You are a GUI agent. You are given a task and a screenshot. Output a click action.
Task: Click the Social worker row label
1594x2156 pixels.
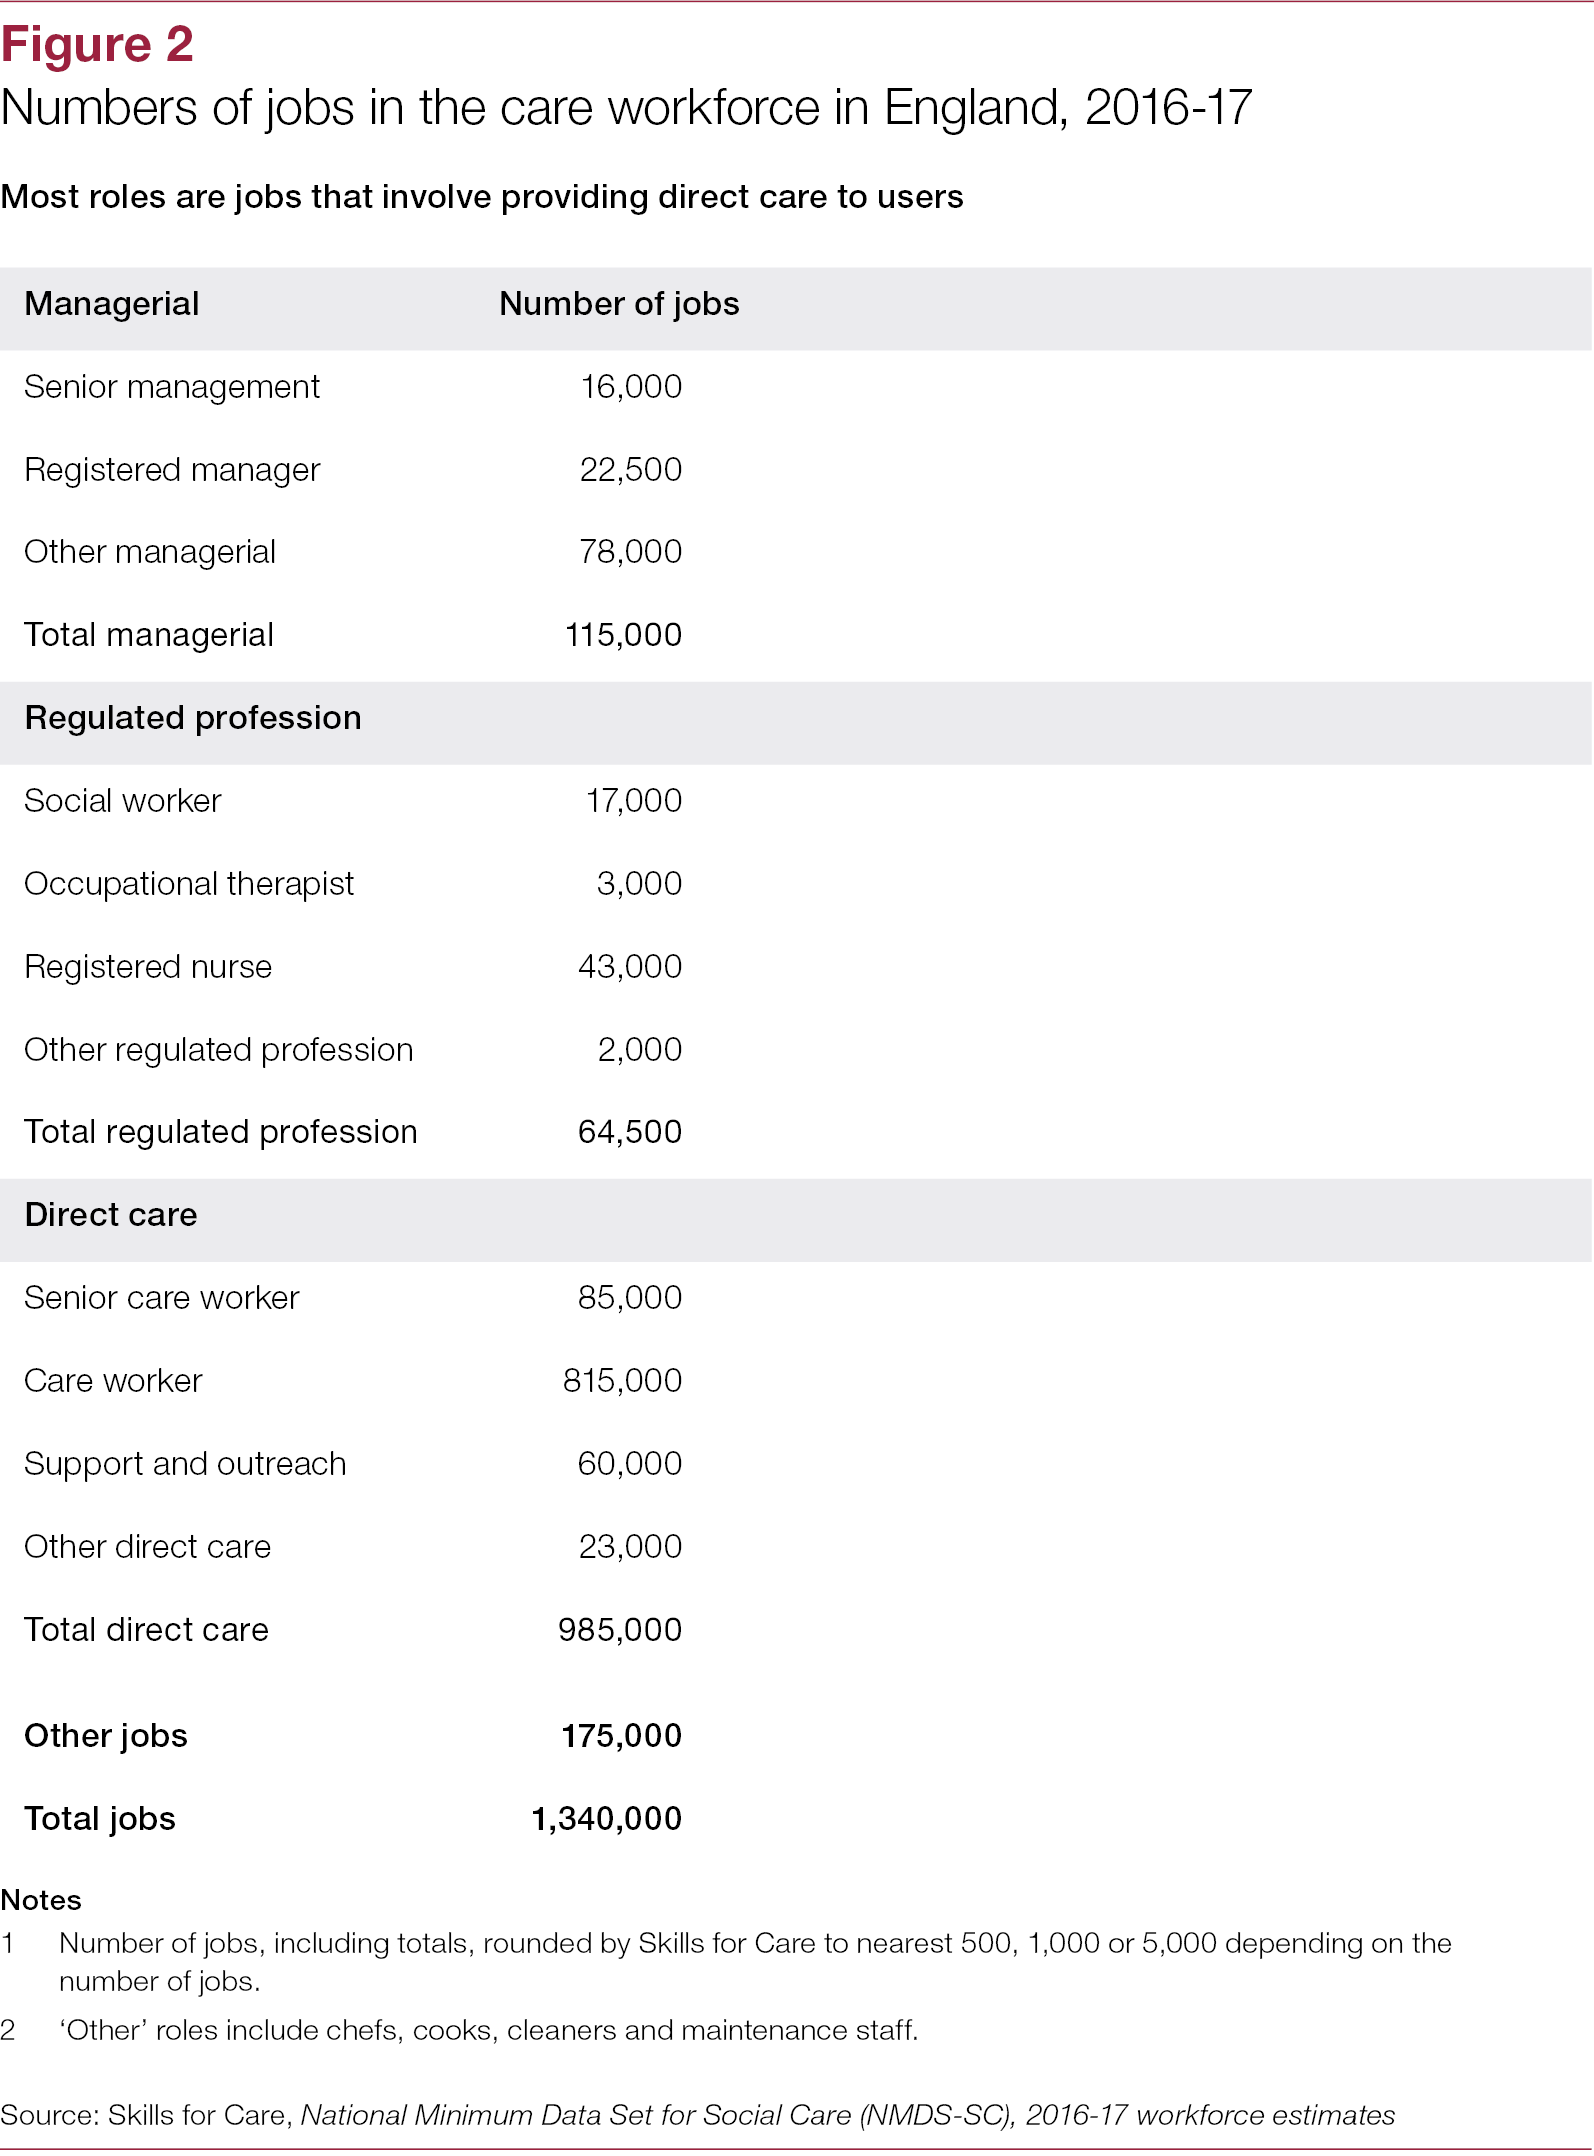pos(123,801)
